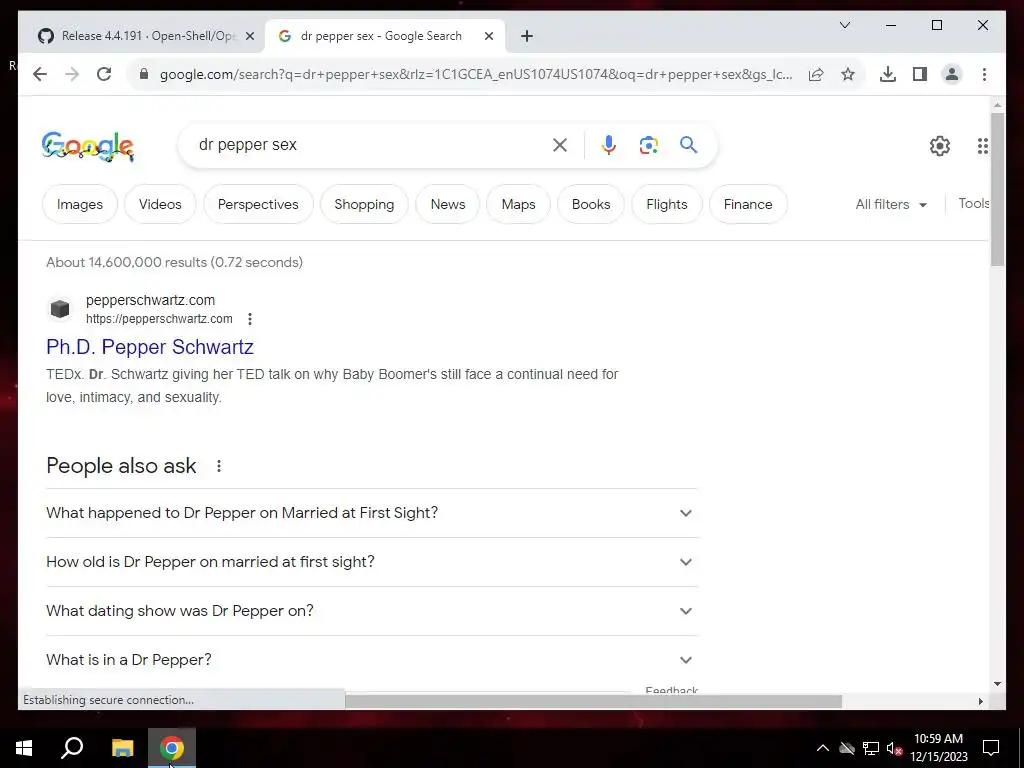1024x768 pixels.
Task: Reload the current page
Action: [104, 74]
